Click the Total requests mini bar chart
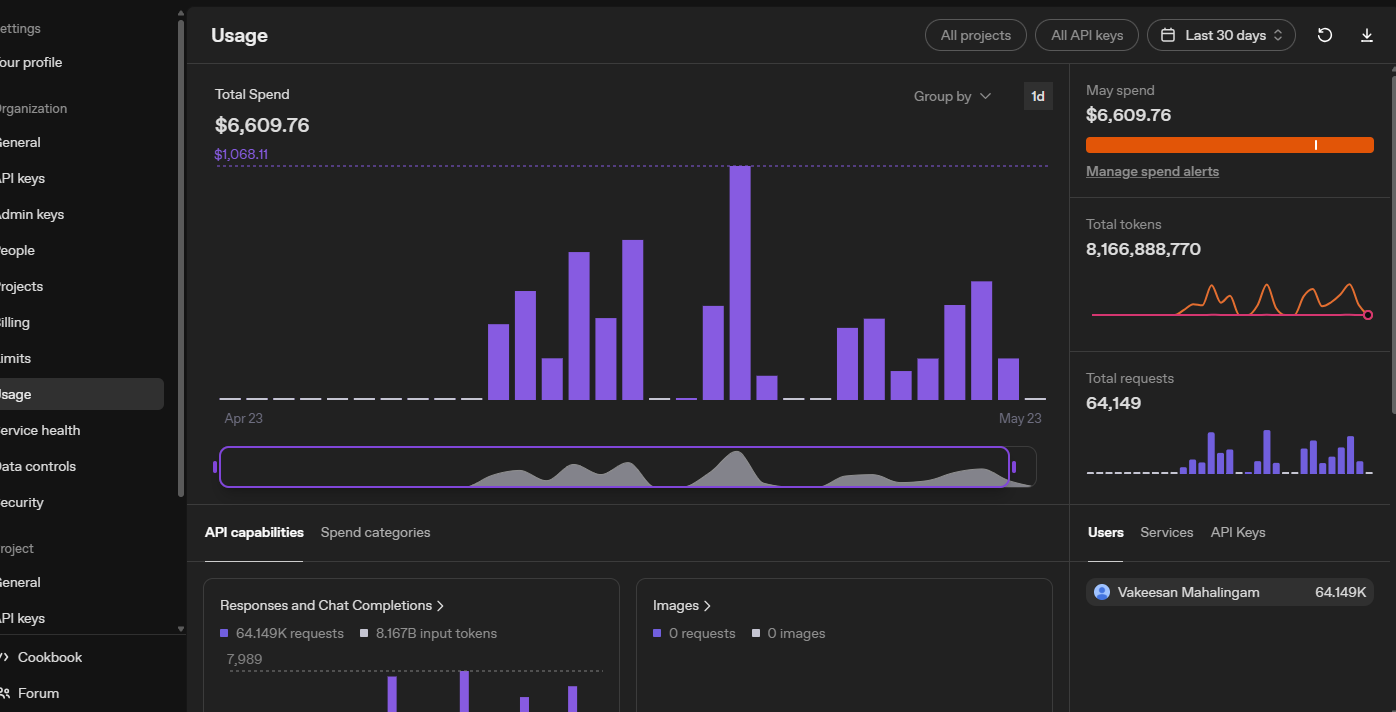 pos(1229,452)
